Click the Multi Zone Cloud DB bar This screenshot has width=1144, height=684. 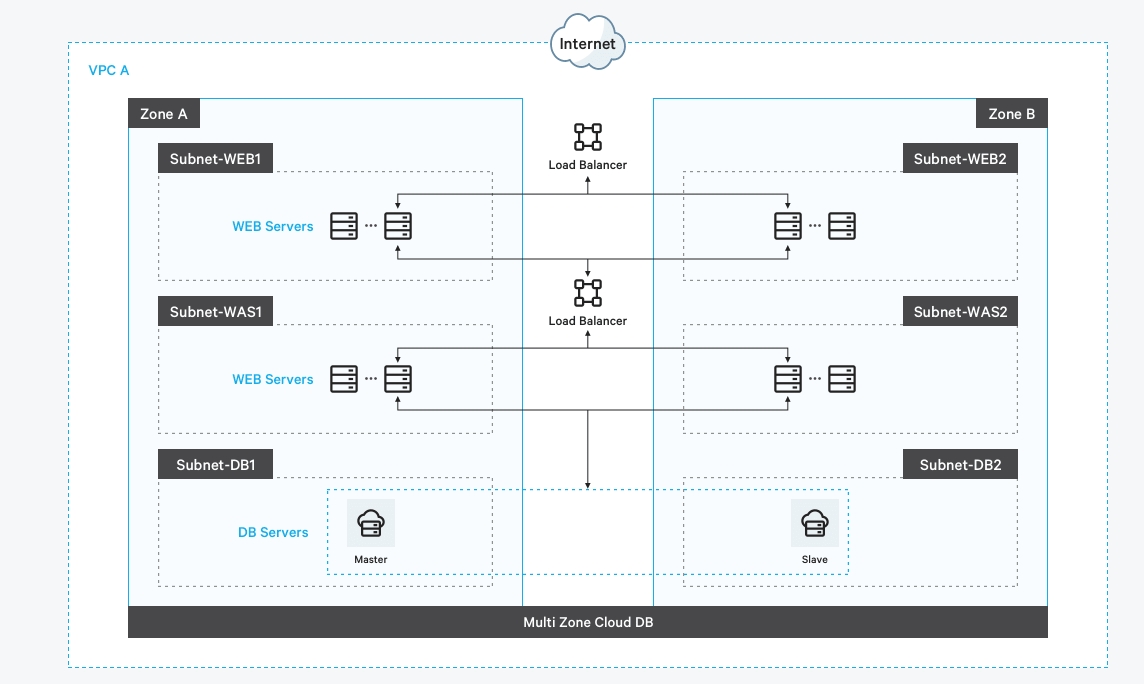[x=588, y=622]
